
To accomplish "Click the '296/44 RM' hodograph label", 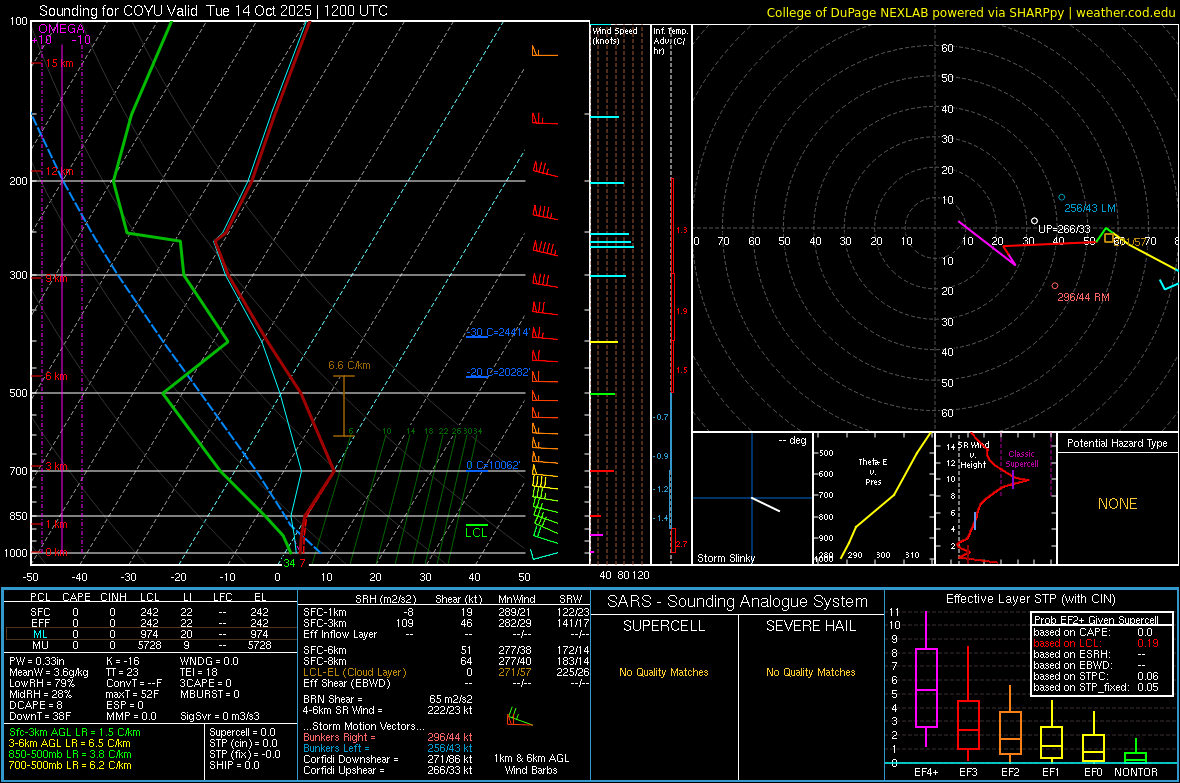I will coord(1083,297).
